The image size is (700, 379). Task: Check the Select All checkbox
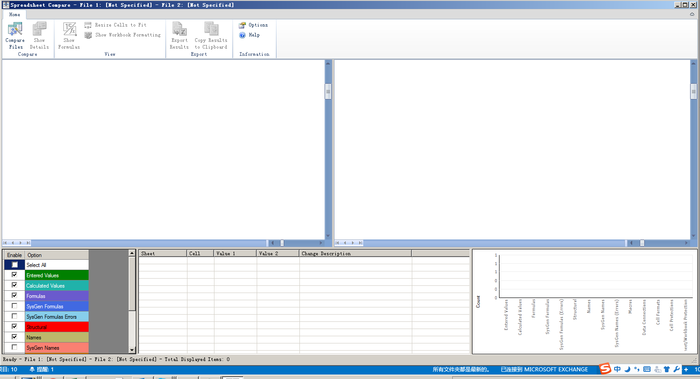point(14,265)
